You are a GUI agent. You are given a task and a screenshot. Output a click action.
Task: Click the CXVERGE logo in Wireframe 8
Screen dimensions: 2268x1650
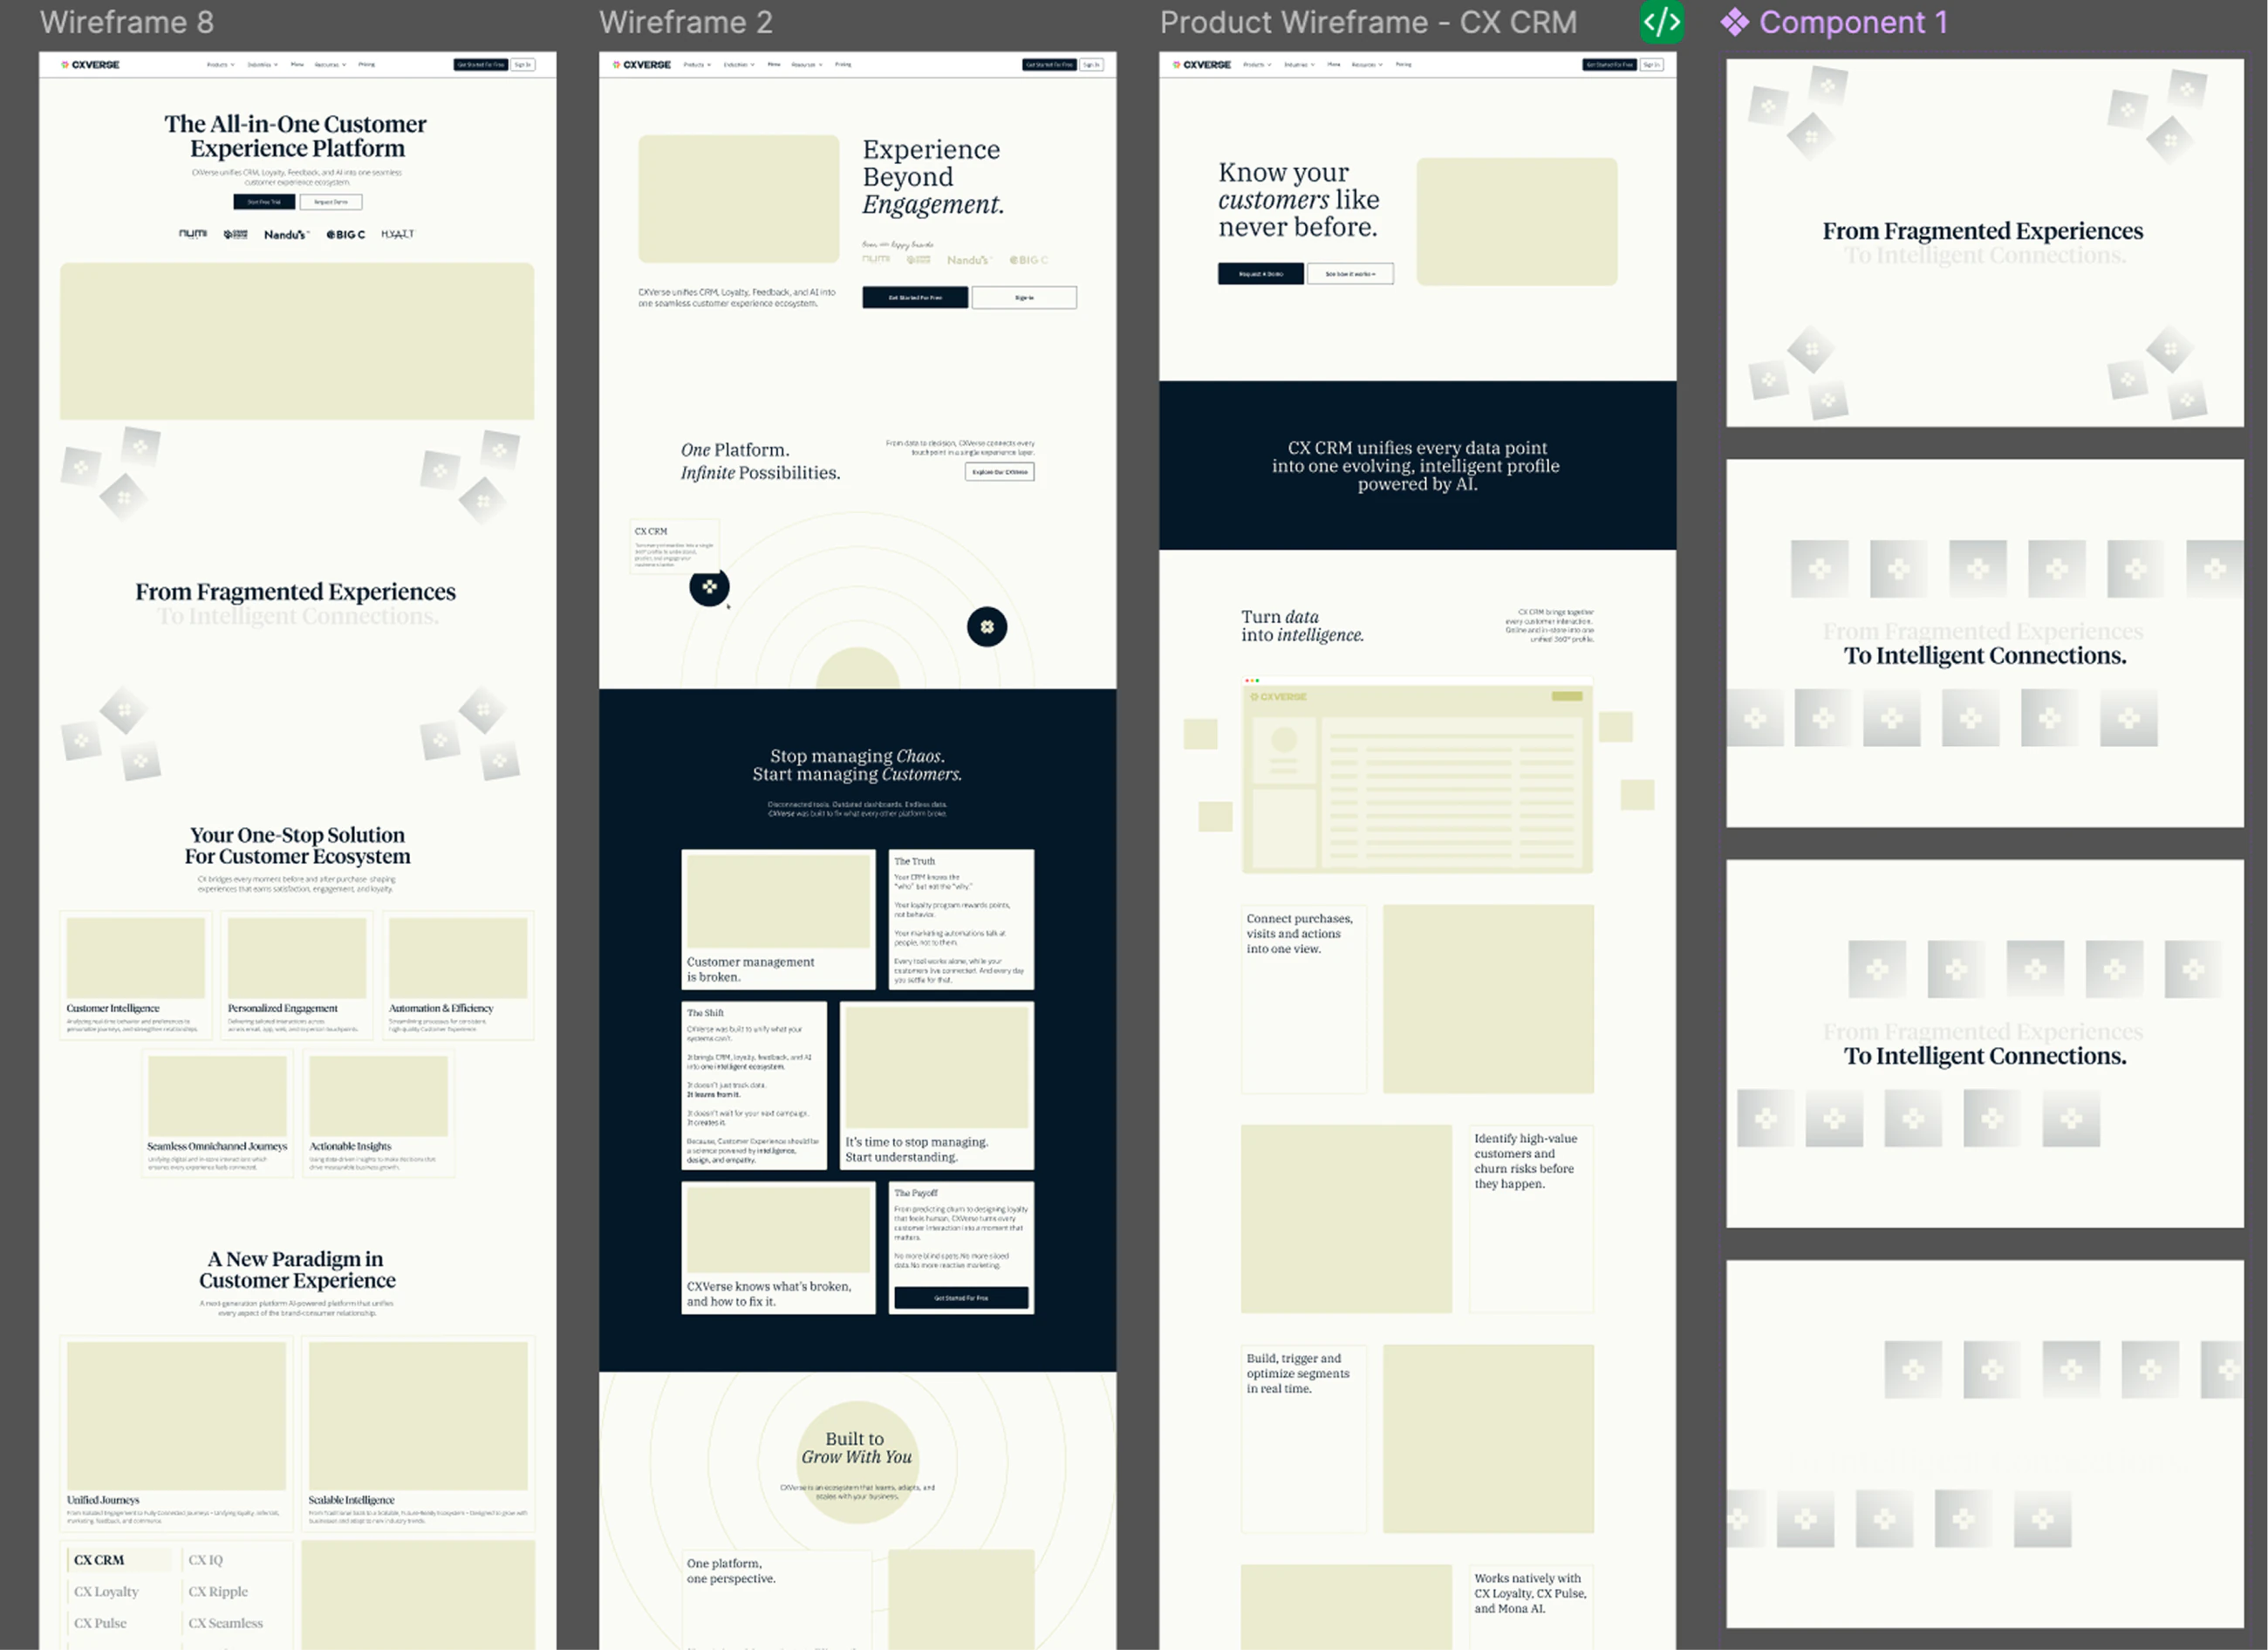click(x=90, y=65)
